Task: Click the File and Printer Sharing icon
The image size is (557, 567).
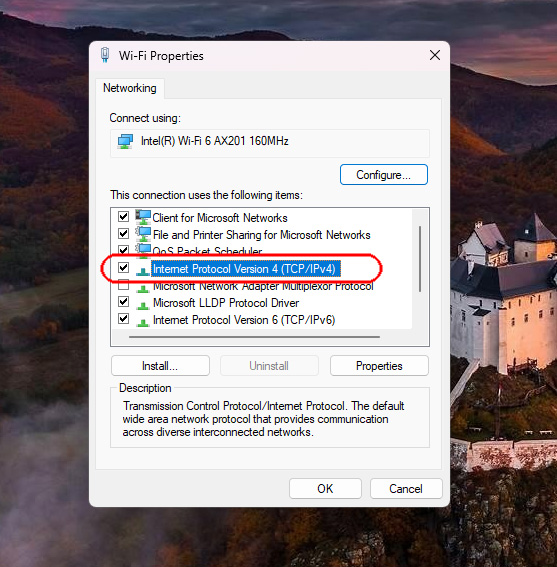Action: pos(143,234)
